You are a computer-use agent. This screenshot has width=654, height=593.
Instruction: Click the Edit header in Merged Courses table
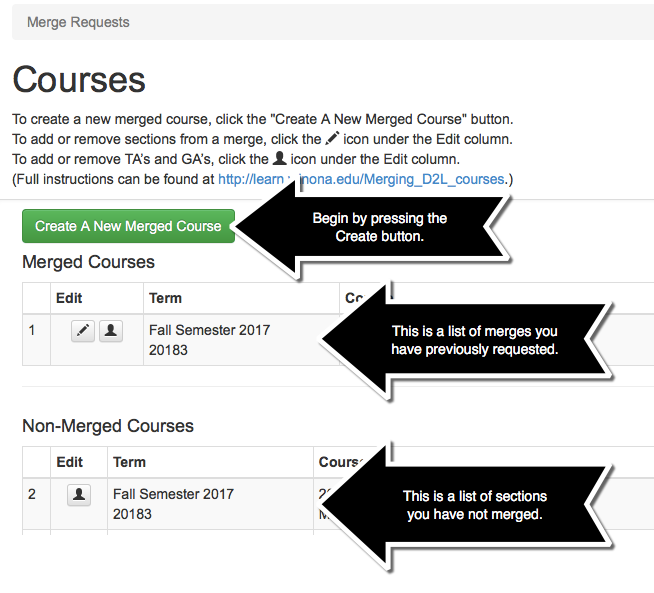coord(69,298)
